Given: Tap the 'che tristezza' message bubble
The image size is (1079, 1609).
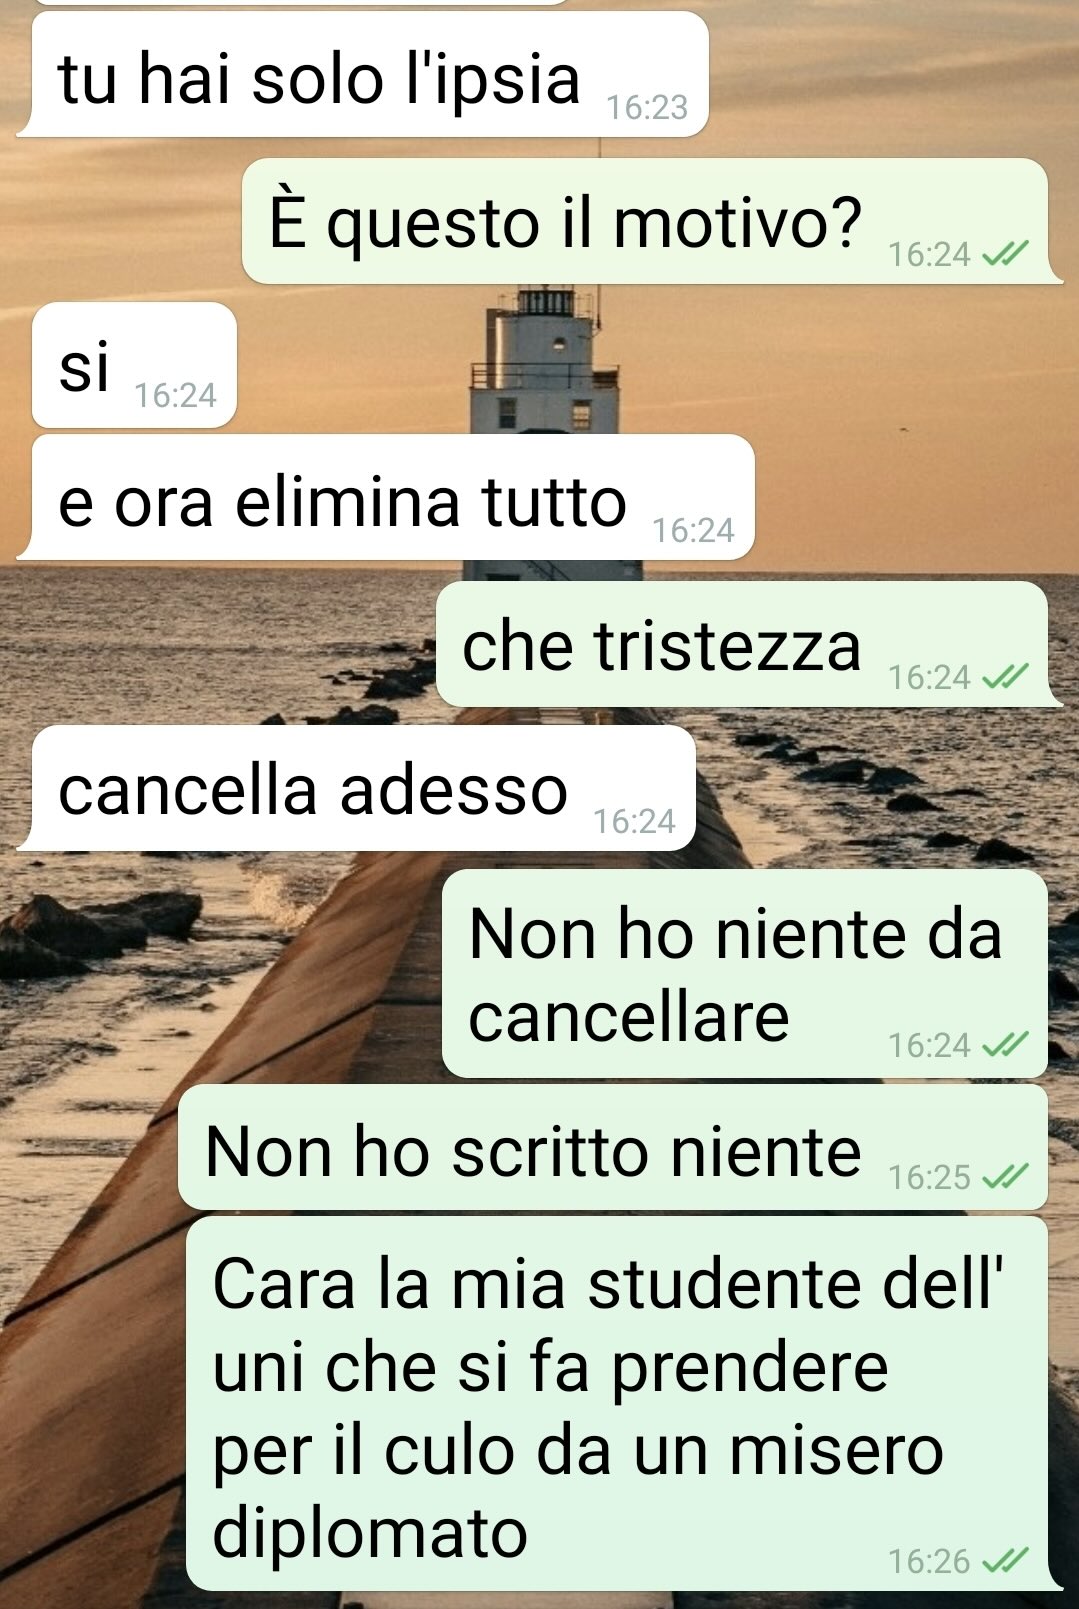Looking at the screenshot, I should point(749,644).
